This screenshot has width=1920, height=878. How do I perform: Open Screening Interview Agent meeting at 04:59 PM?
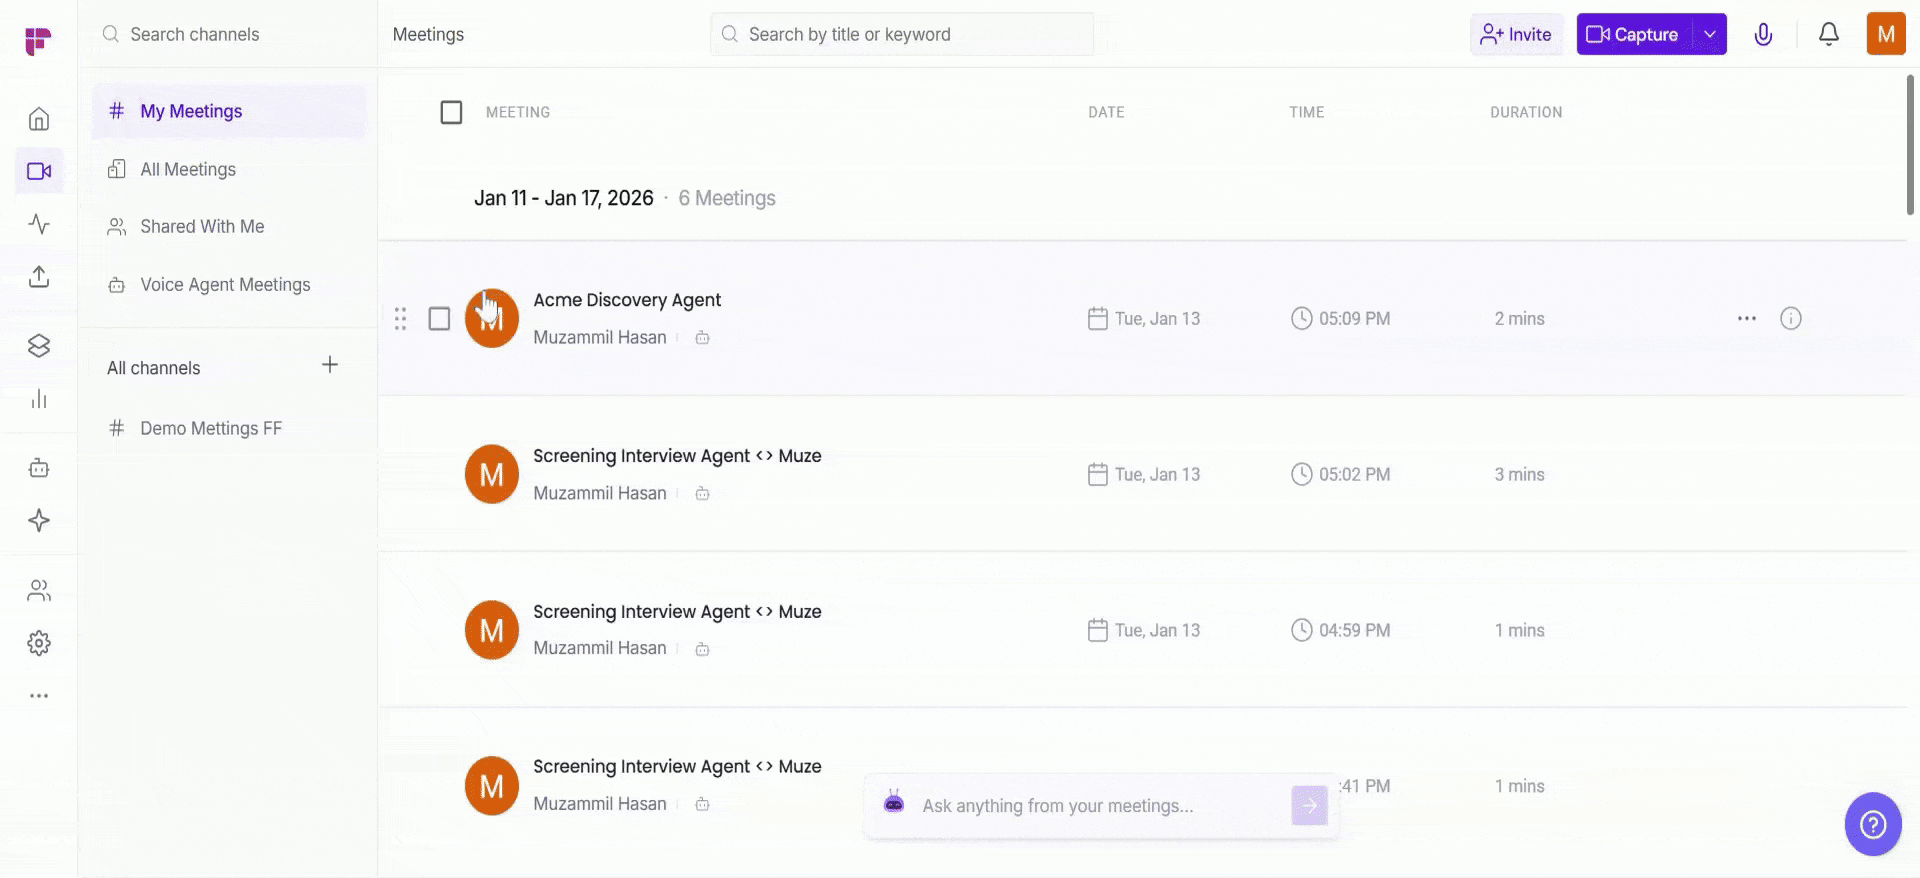(x=677, y=612)
